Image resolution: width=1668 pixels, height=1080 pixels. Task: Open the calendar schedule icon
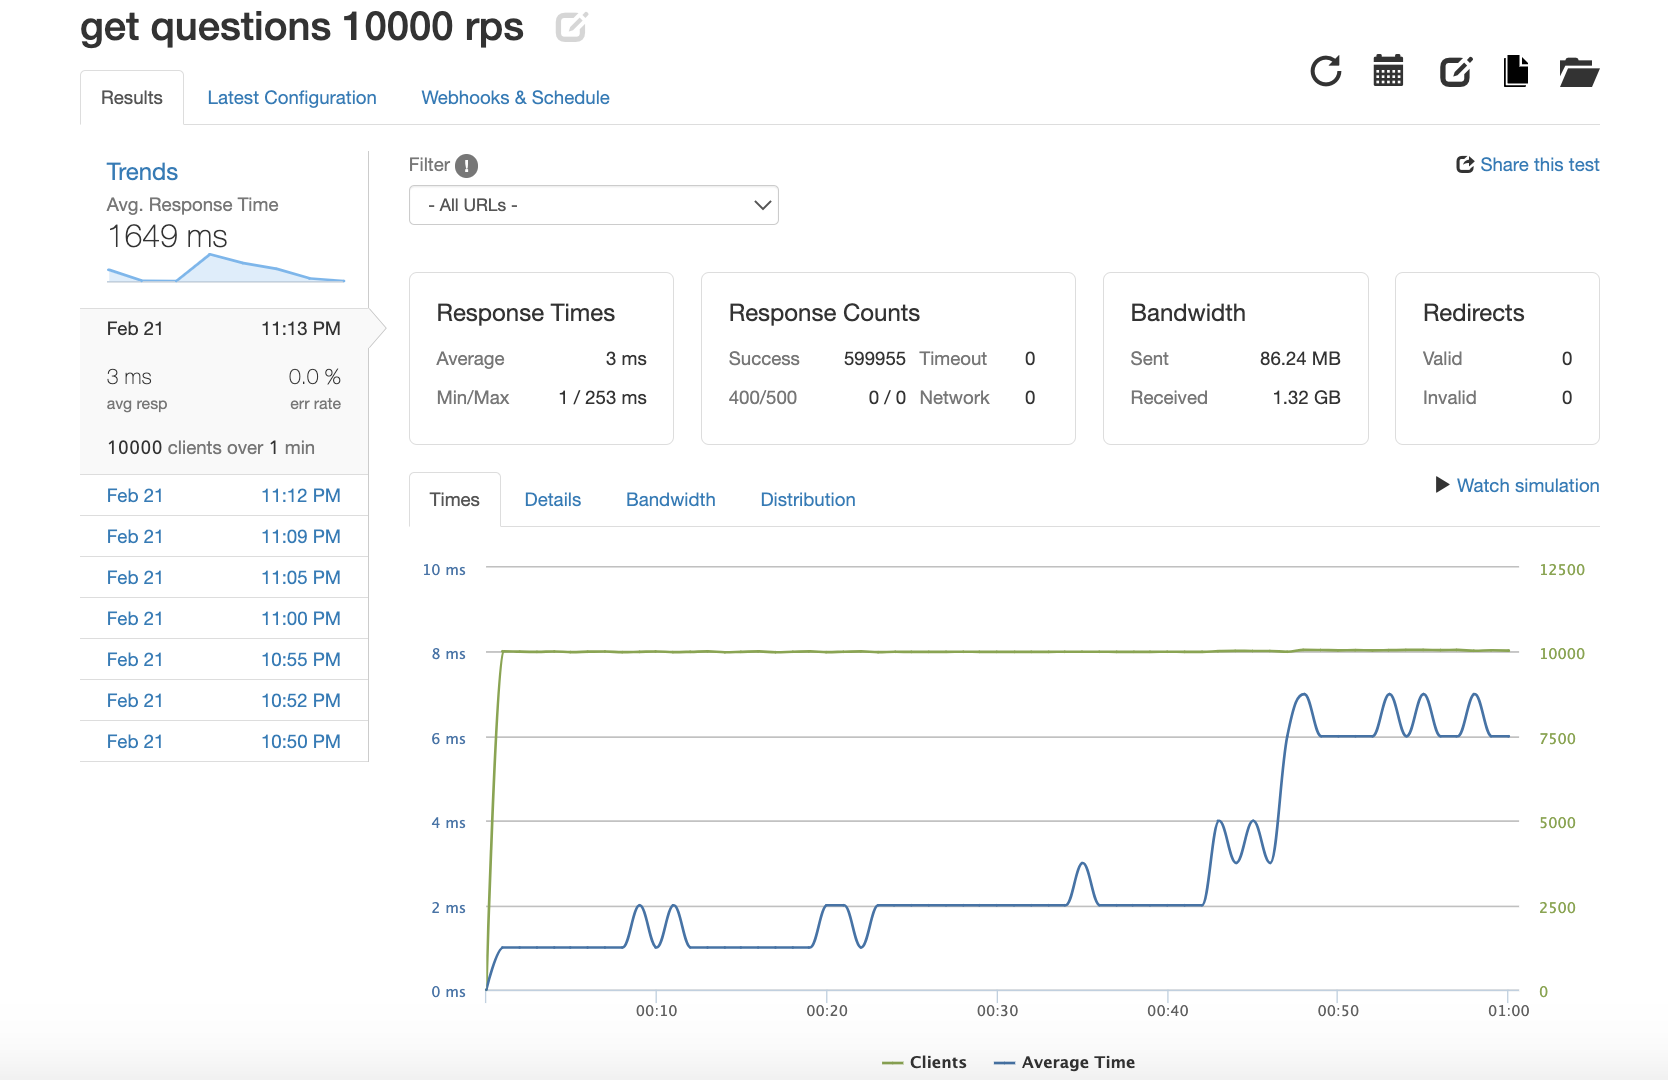pos(1388,71)
